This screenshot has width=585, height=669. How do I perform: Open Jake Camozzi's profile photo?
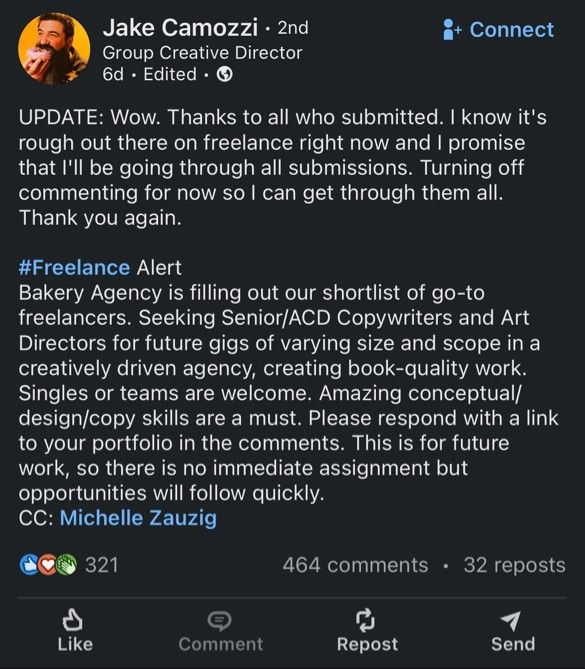coord(54,48)
